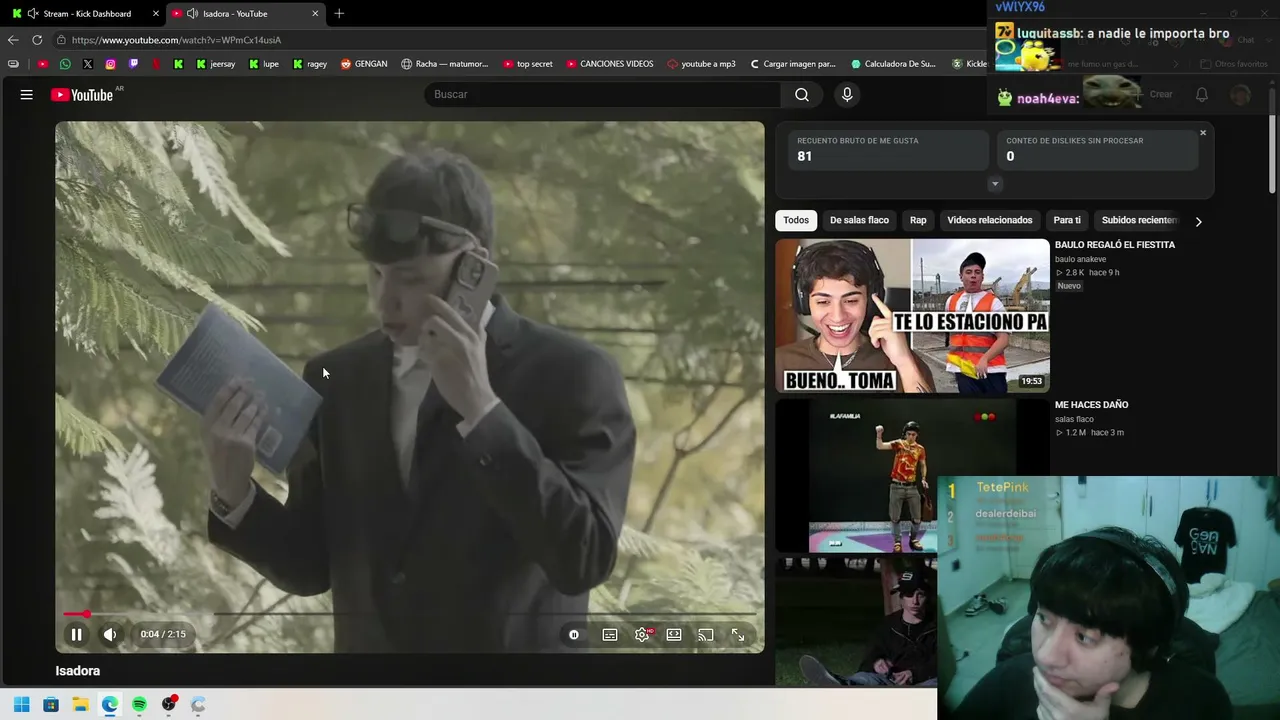Open the jeersay Kick bookmark
1280x720 pixels.
[x=216, y=64]
